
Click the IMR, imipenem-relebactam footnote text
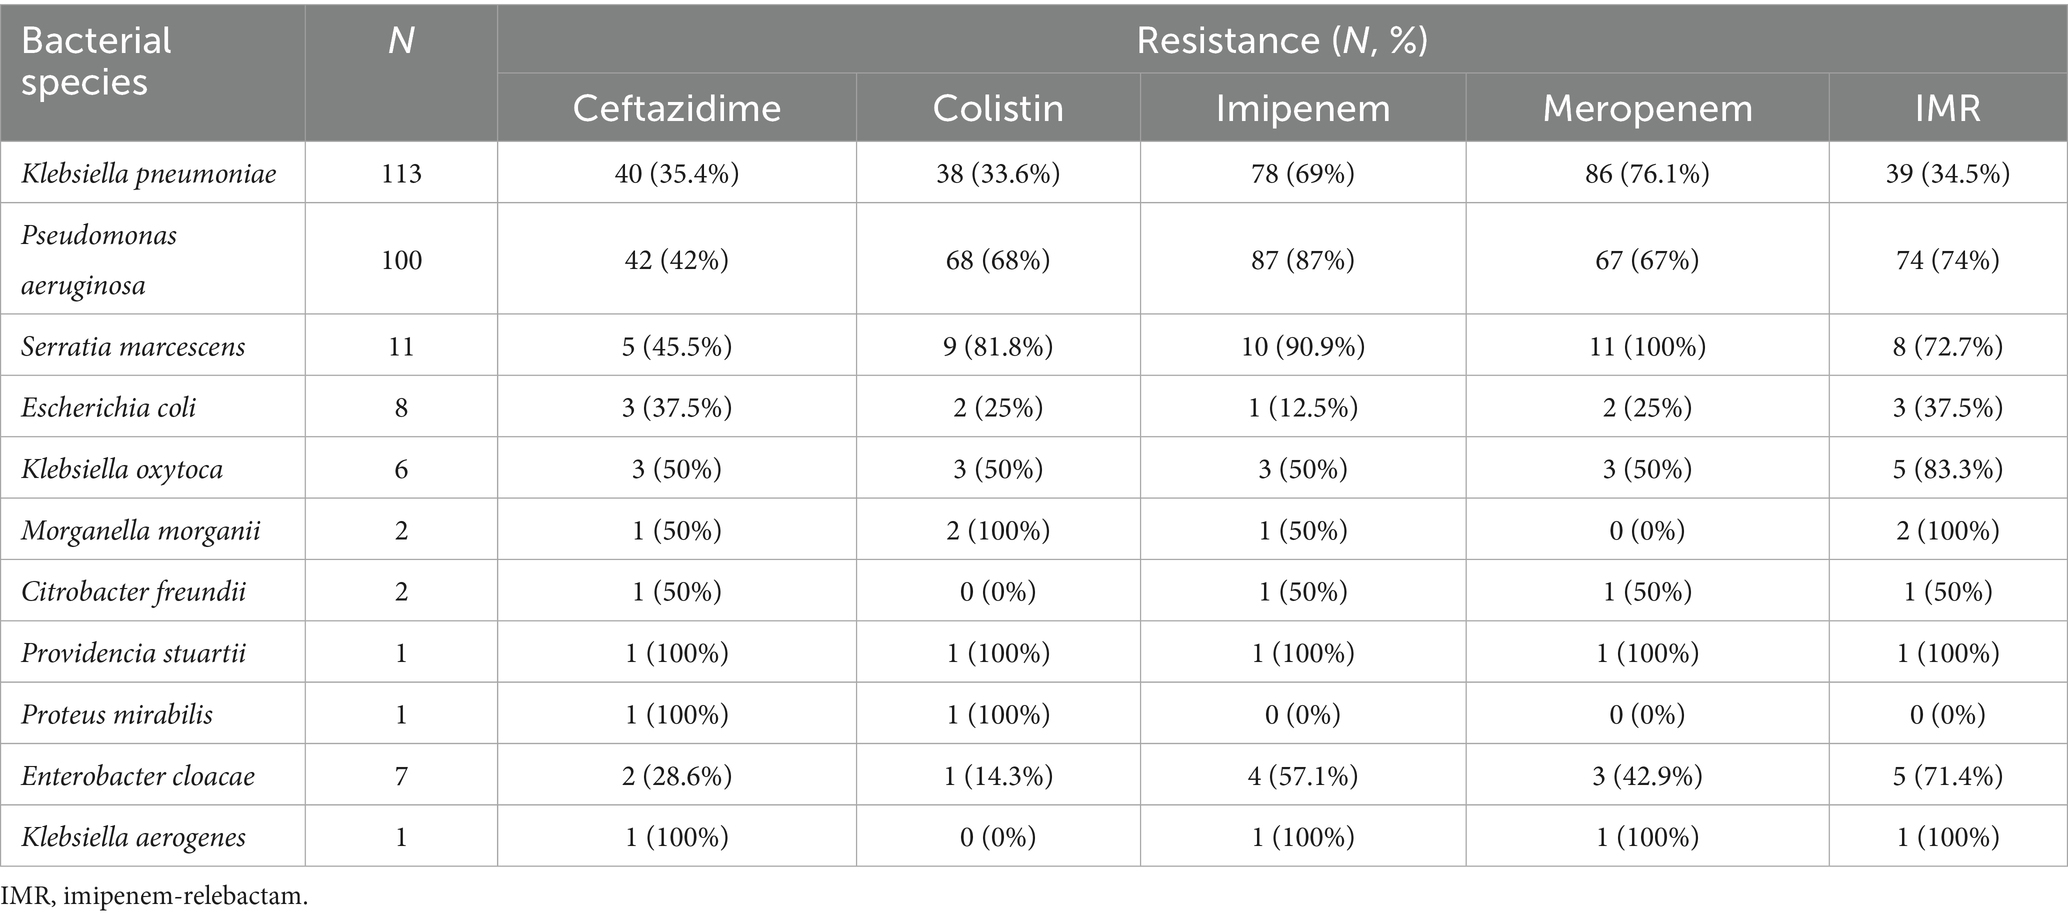pyautogui.click(x=155, y=896)
